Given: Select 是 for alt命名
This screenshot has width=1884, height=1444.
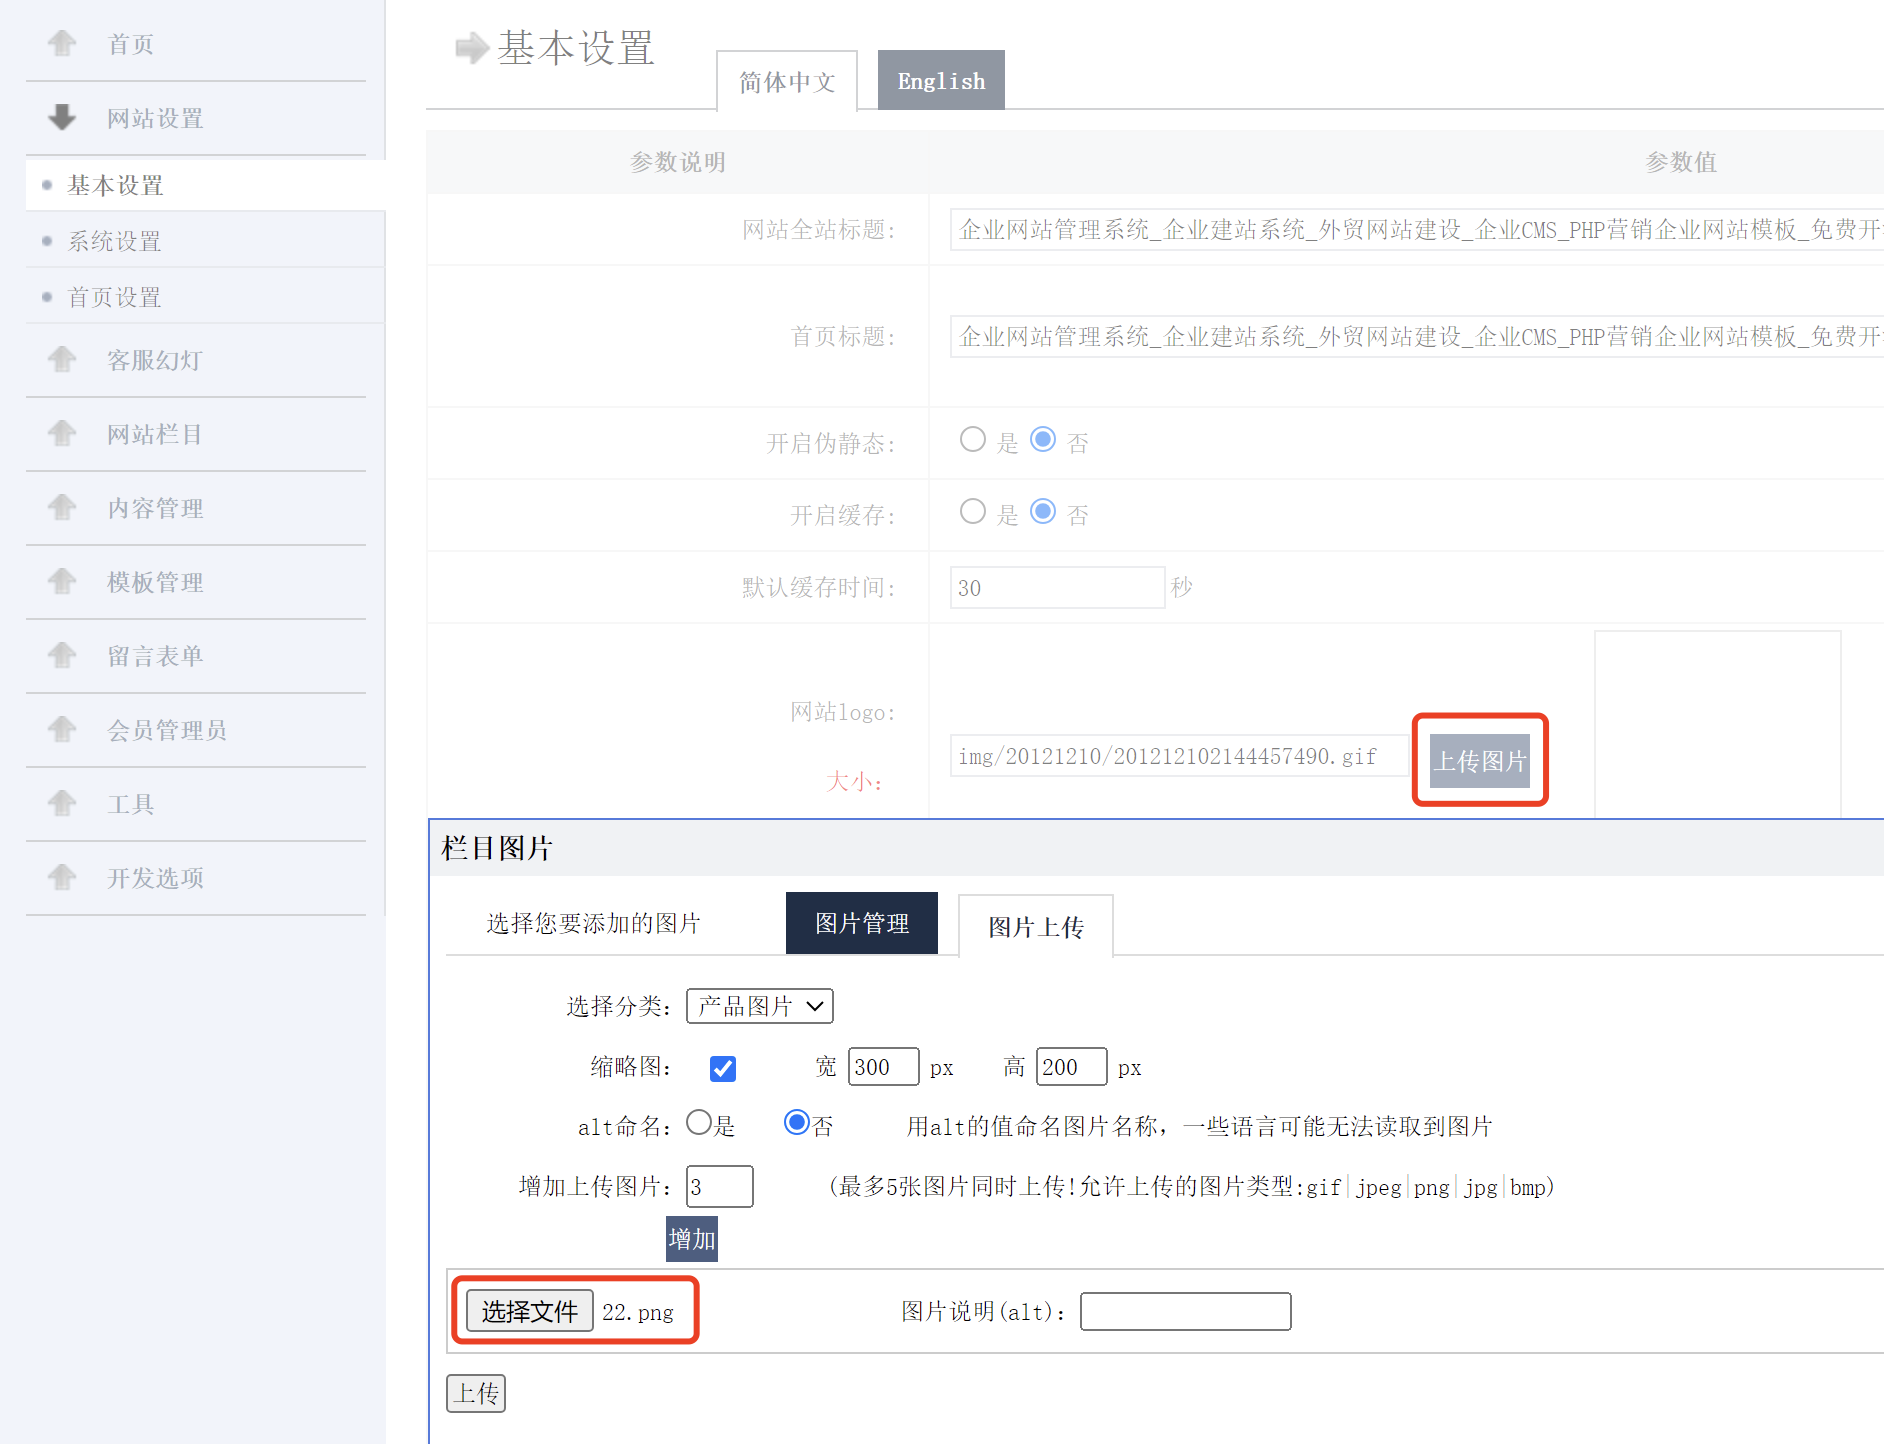Looking at the screenshot, I should click(699, 1122).
